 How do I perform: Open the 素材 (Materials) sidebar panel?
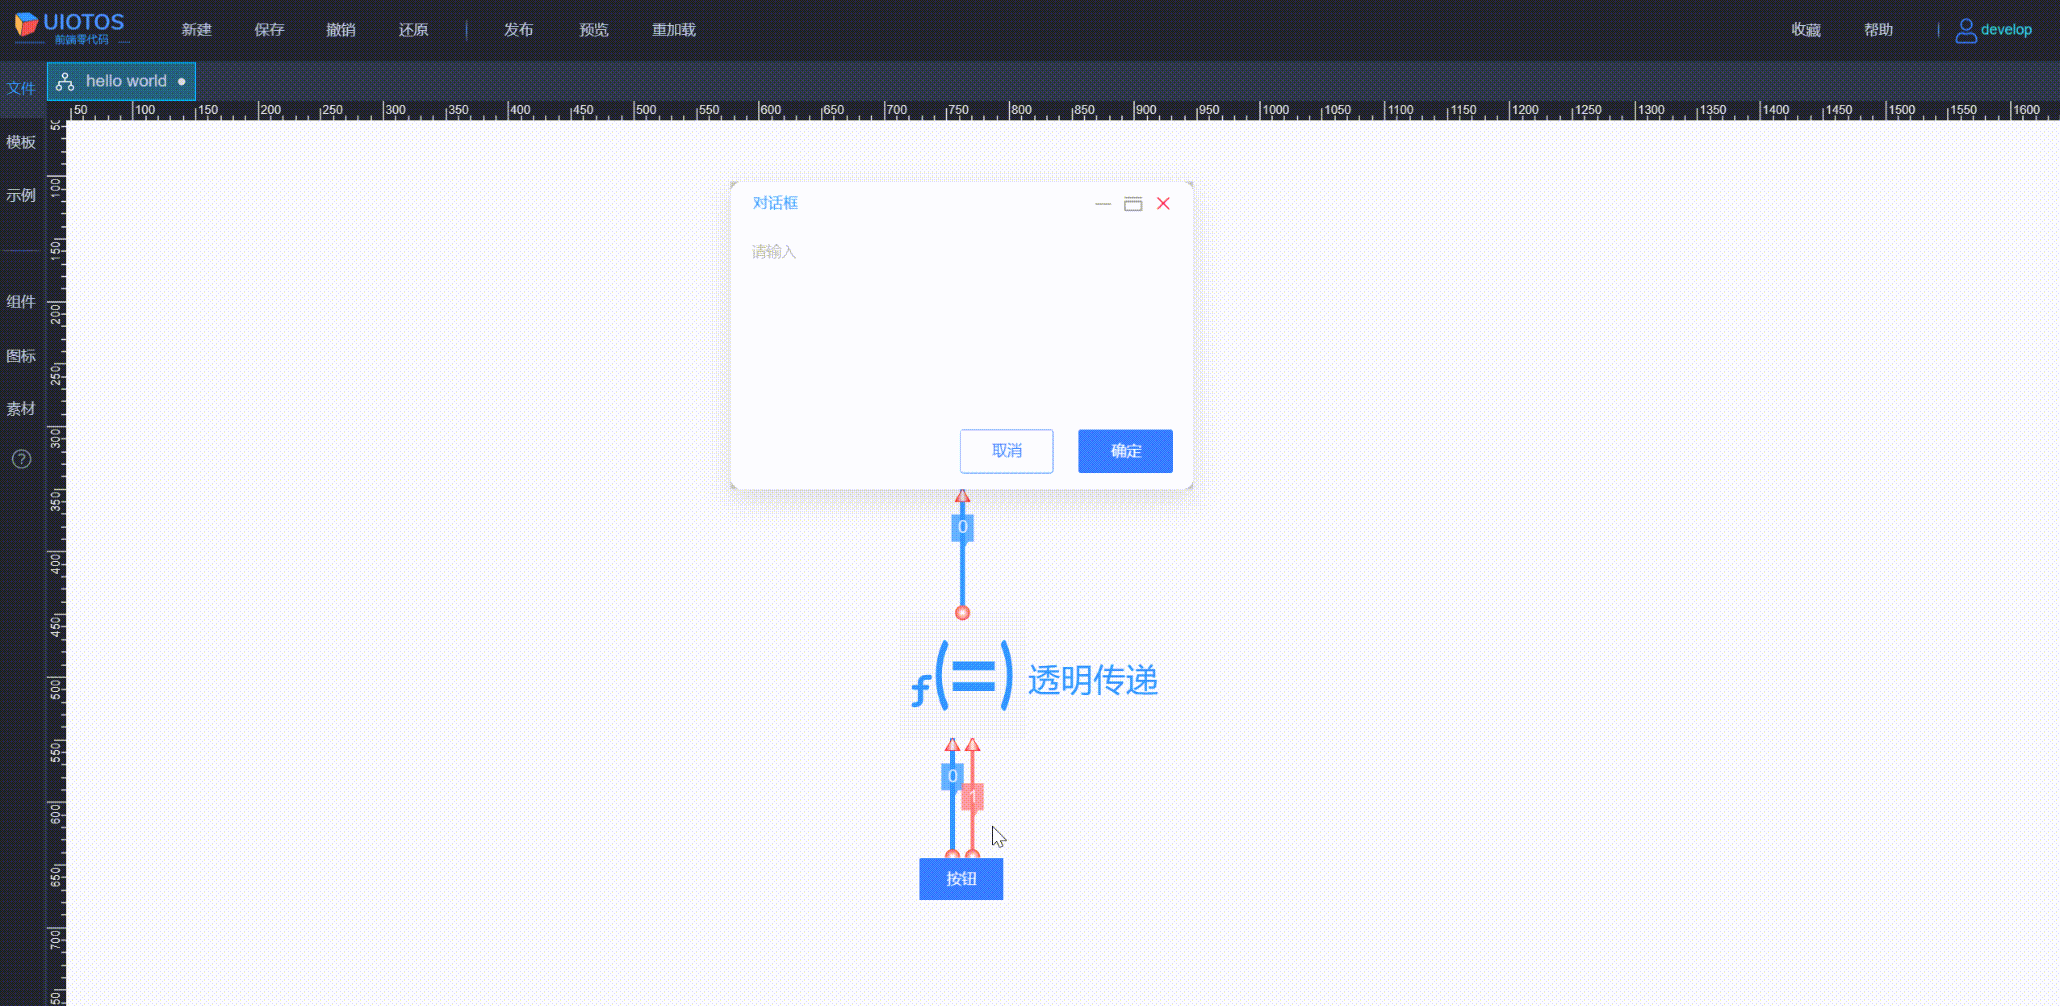(21, 408)
